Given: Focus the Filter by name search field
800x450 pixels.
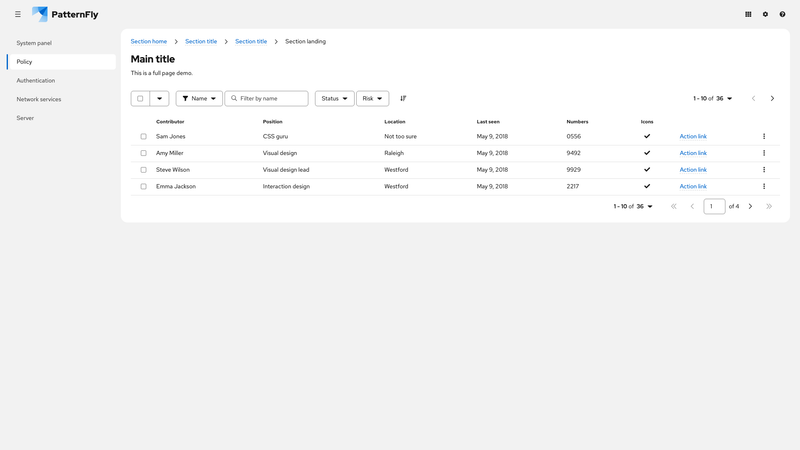Looking at the screenshot, I should click(266, 98).
